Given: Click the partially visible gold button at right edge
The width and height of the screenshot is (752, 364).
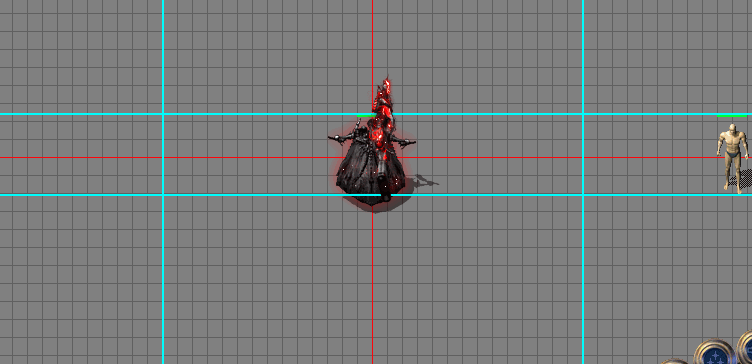Looking at the screenshot, I should click(x=745, y=347).
